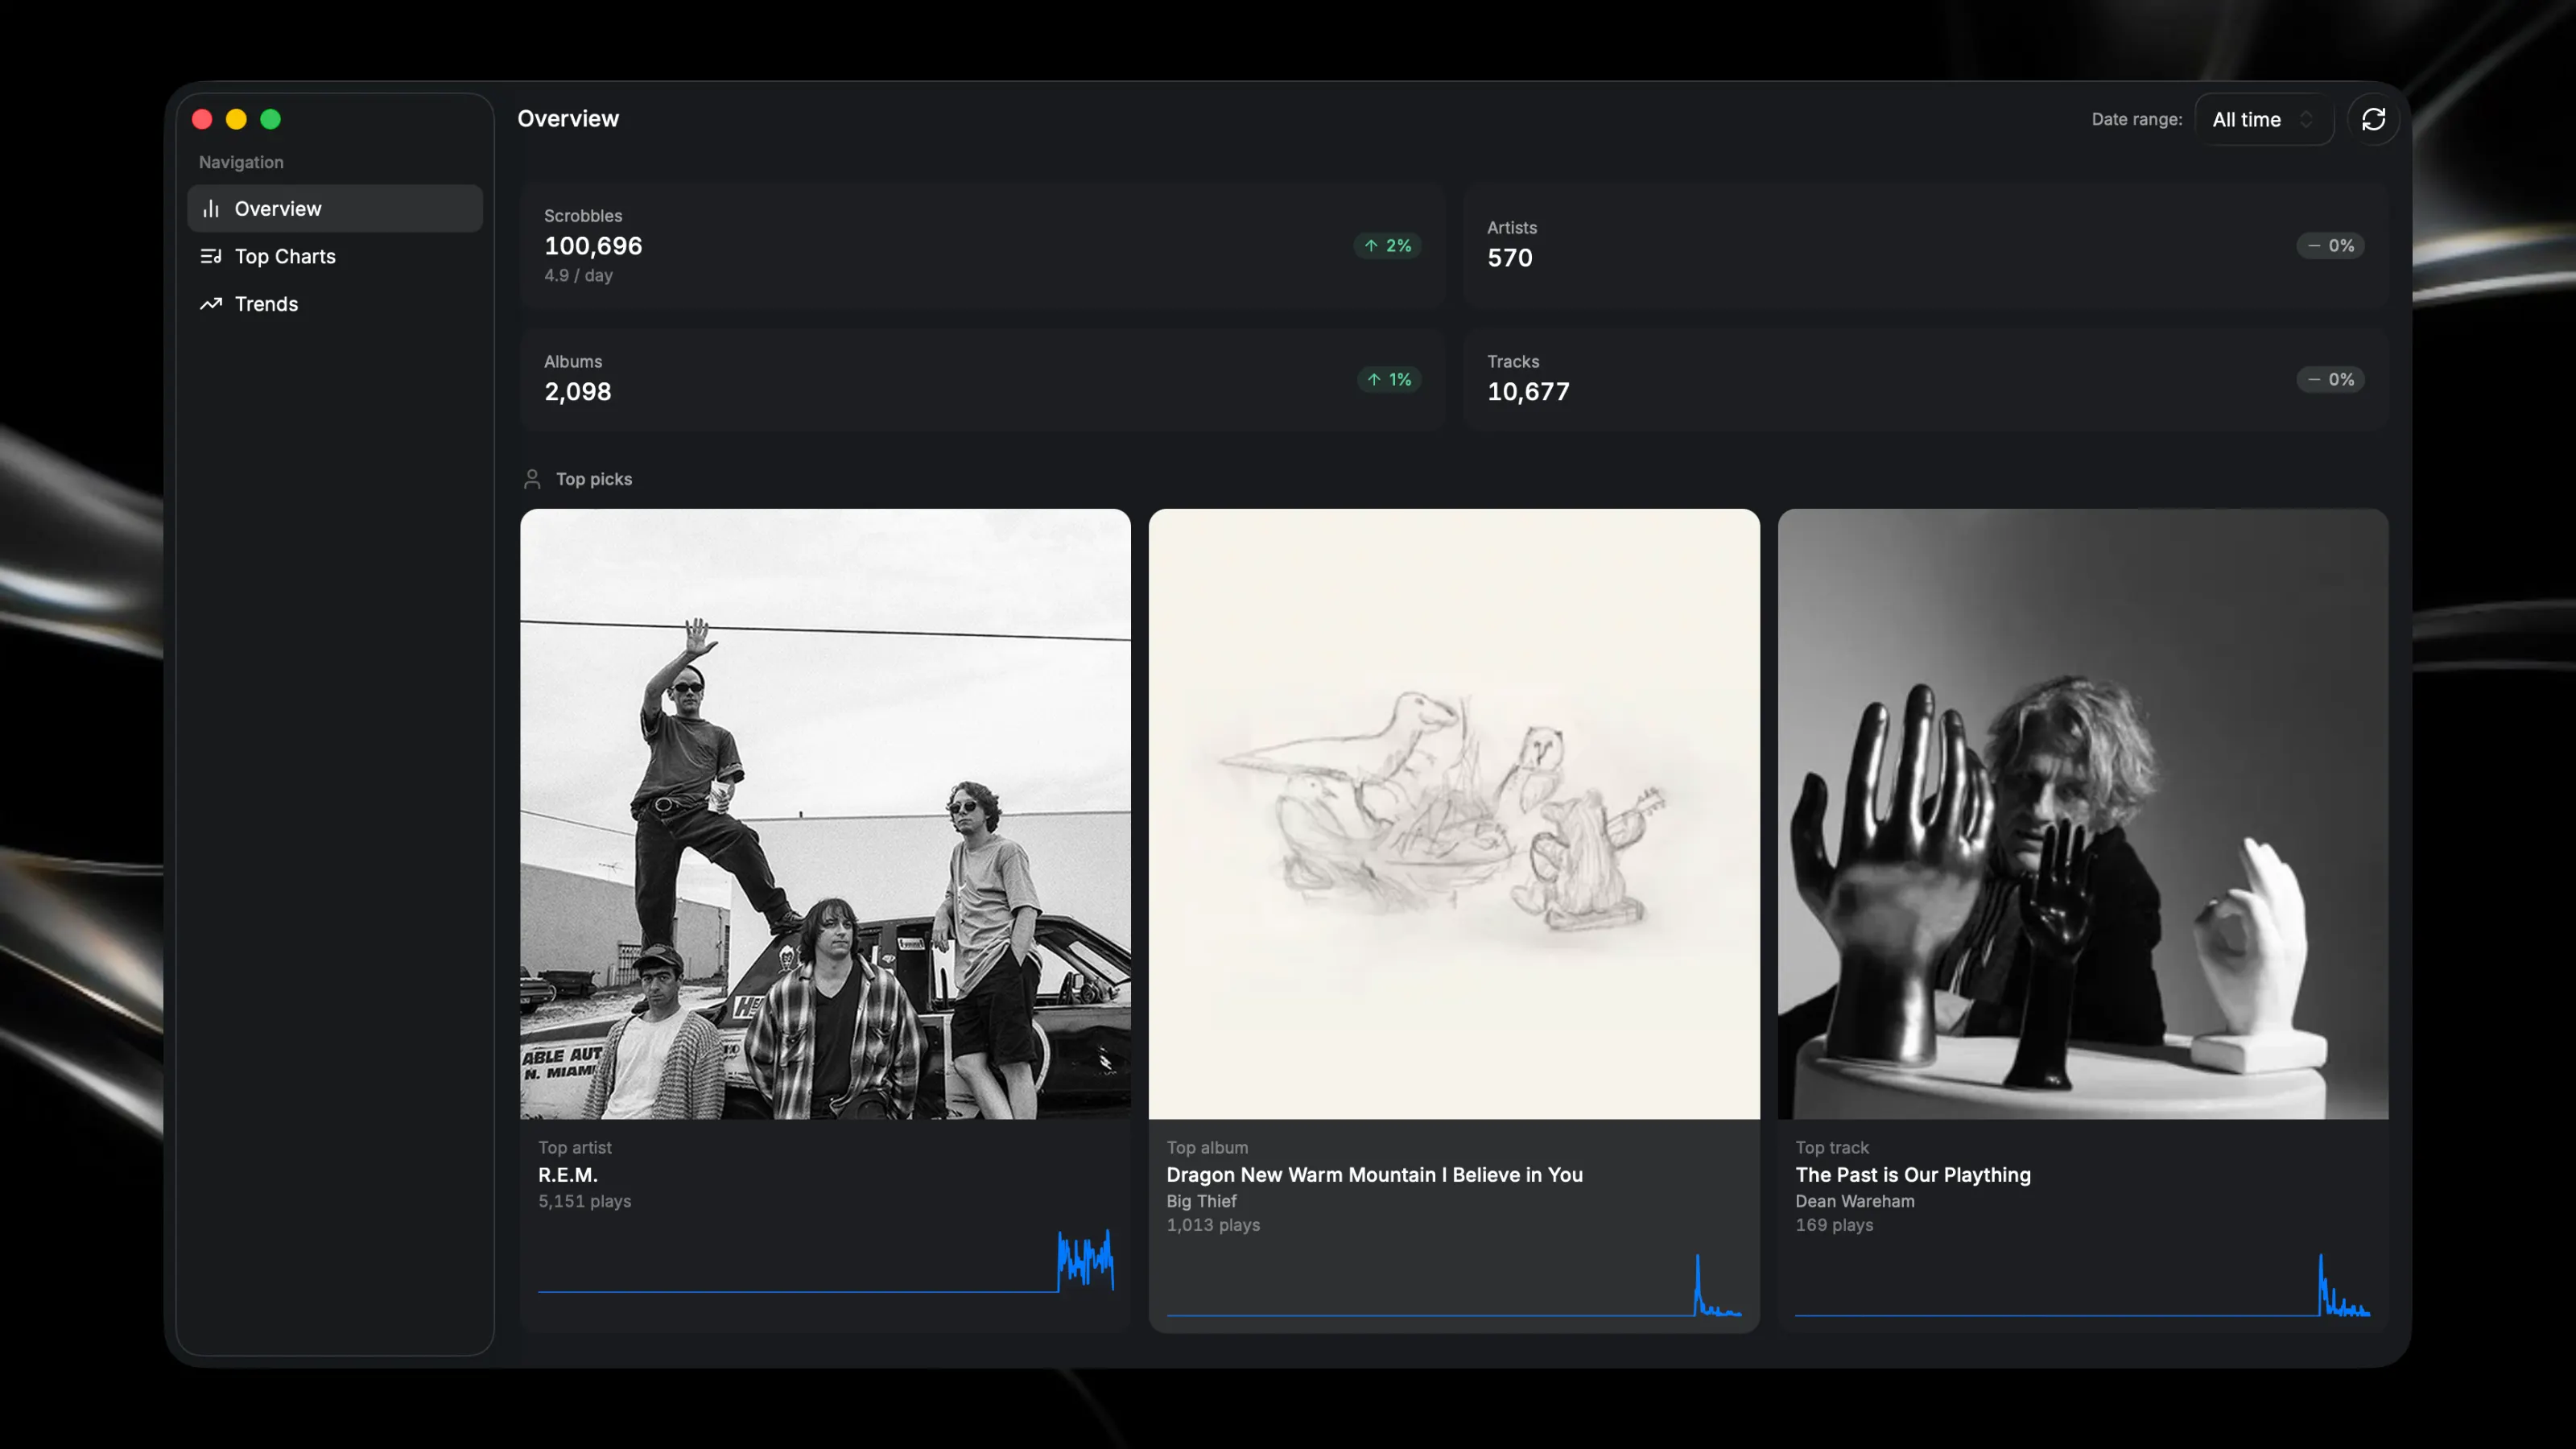
Task: Close the window with the red button
Action: click(202, 119)
